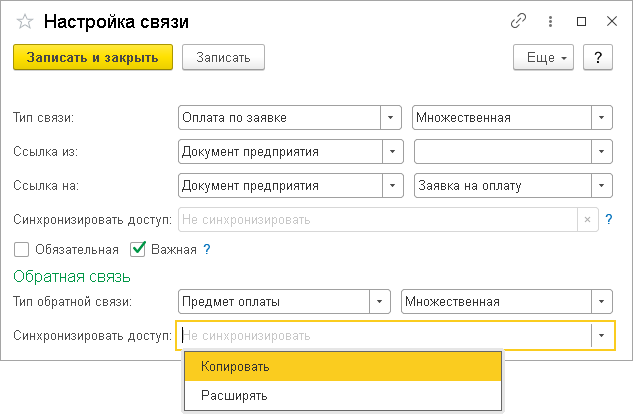
Task: Expand the Предмет оплаты dropdown
Action: tap(379, 301)
